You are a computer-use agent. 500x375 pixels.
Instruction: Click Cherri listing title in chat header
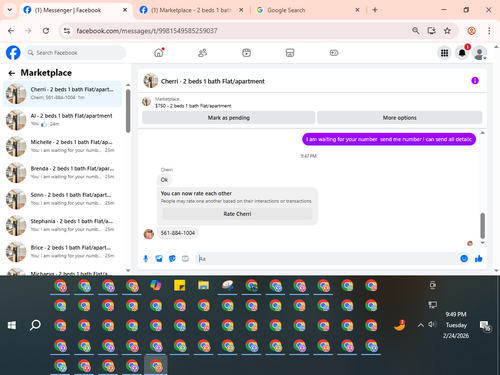pyautogui.click(x=213, y=81)
